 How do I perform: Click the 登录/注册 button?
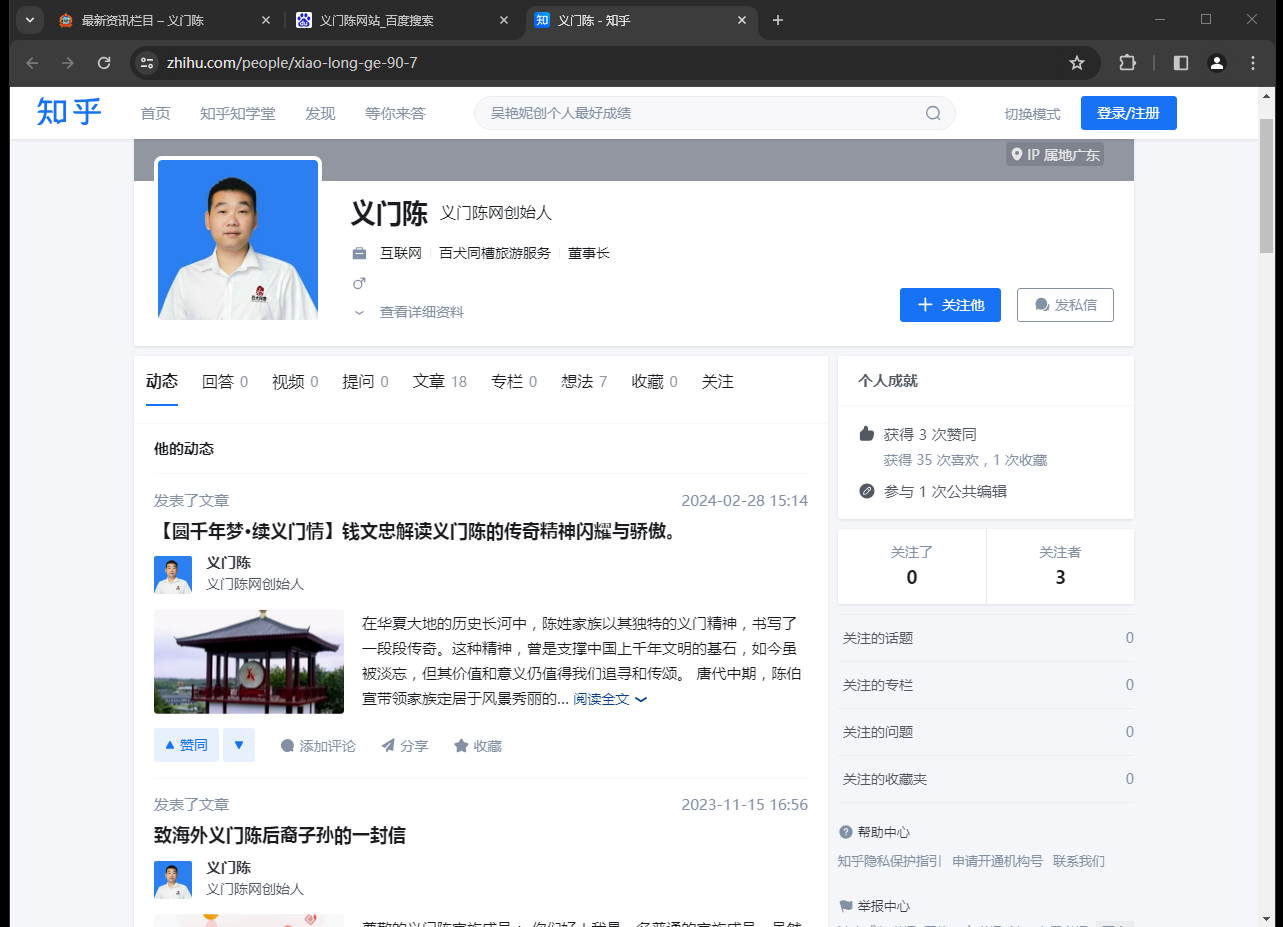tap(1128, 113)
